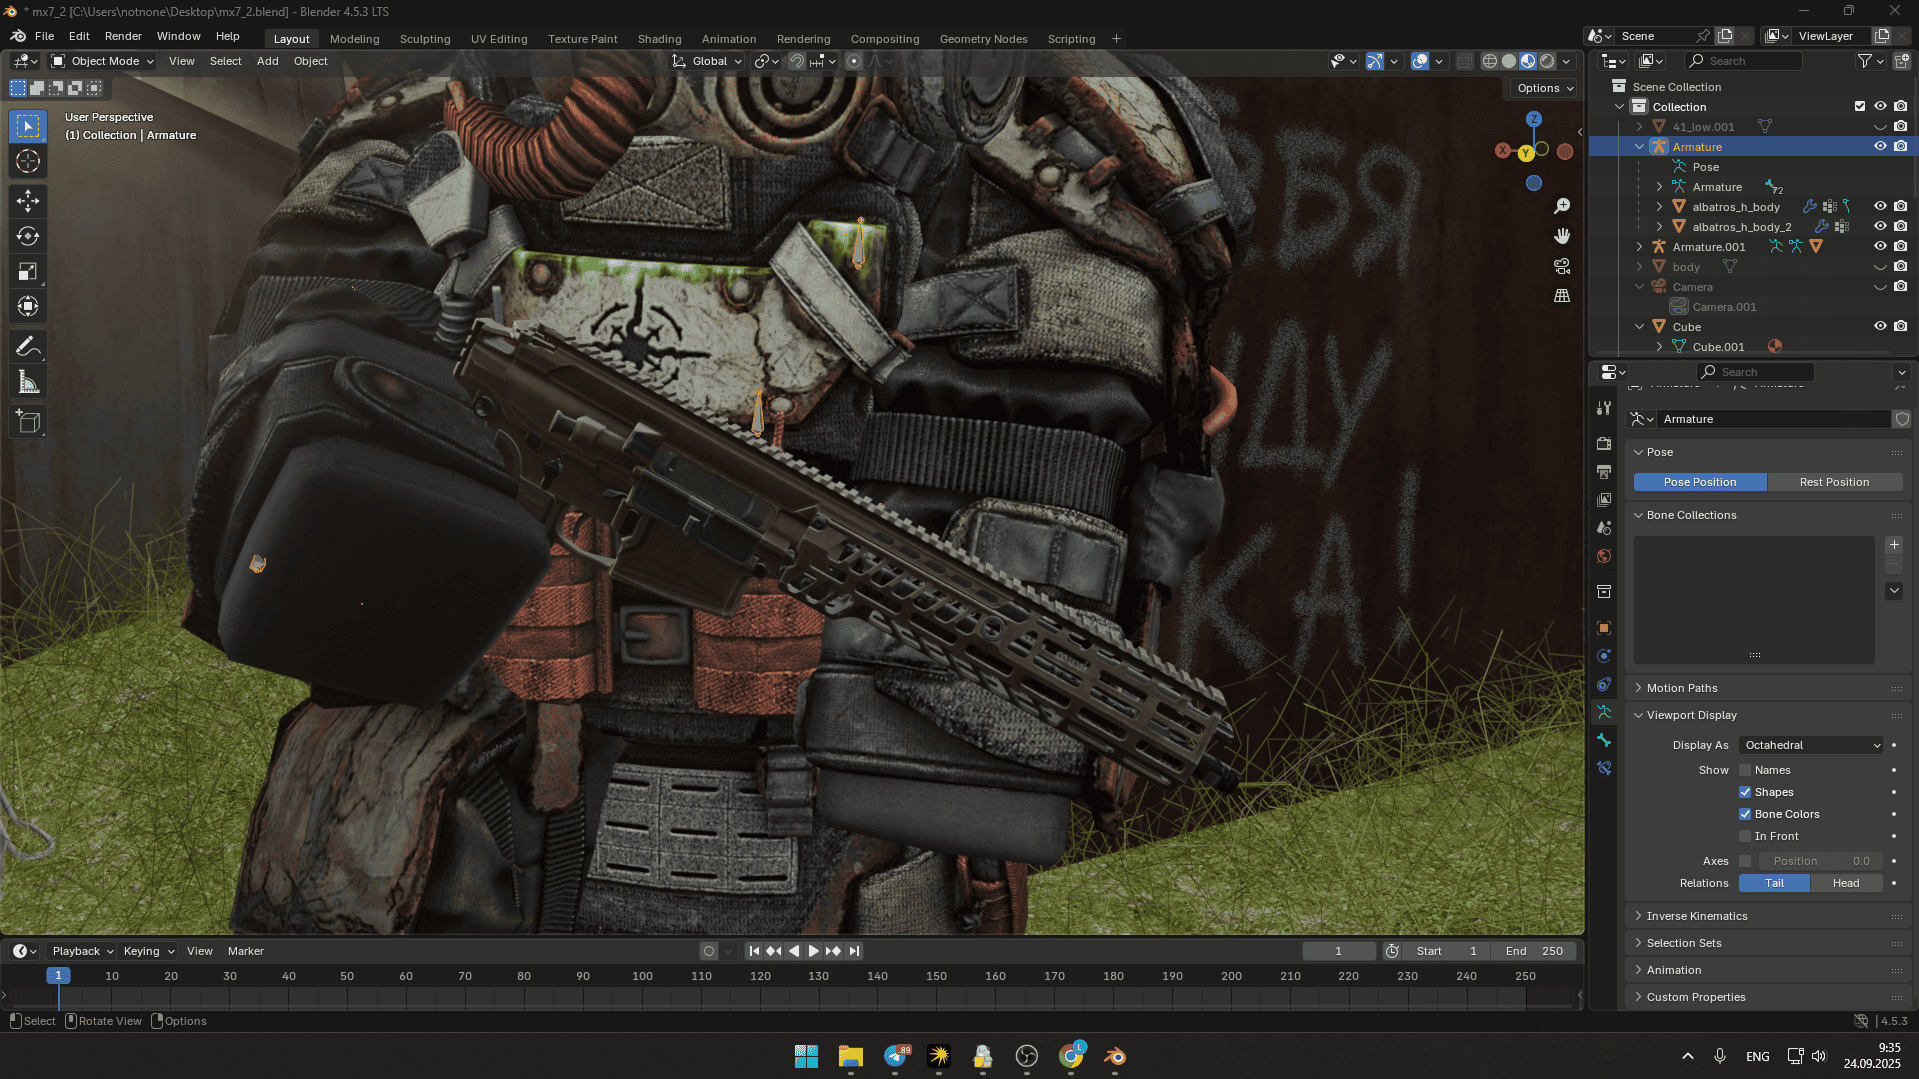The image size is (1919, 1079).
Task: Open Bone properties tab
Action: click(1604, 741)
